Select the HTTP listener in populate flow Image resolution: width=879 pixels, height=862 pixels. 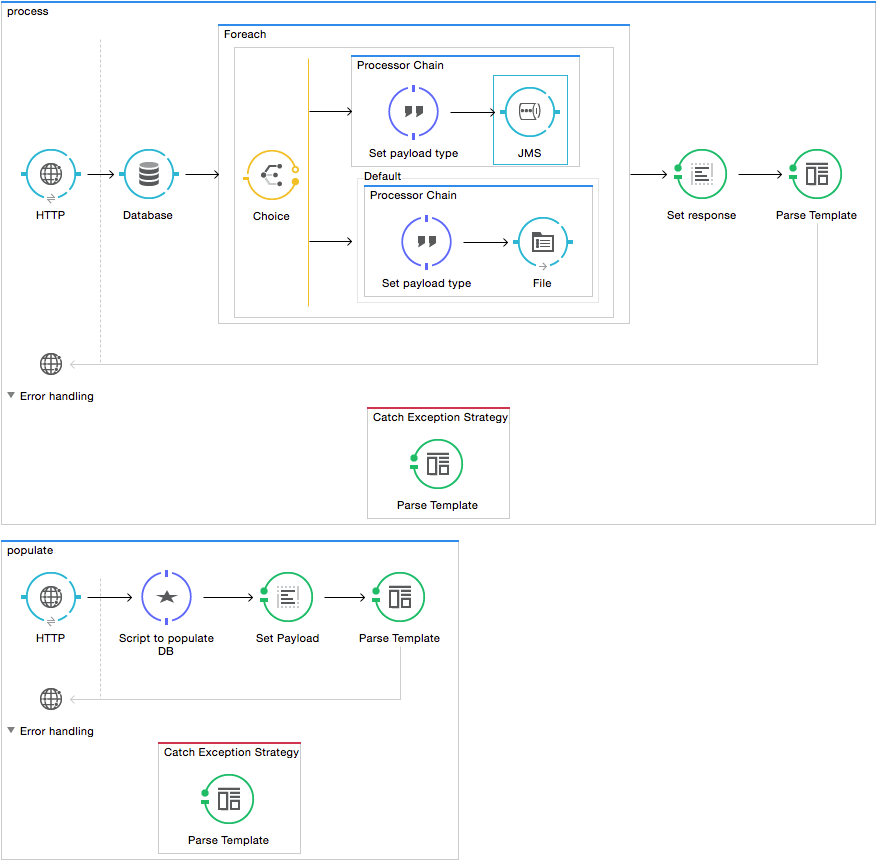(50, 597)
